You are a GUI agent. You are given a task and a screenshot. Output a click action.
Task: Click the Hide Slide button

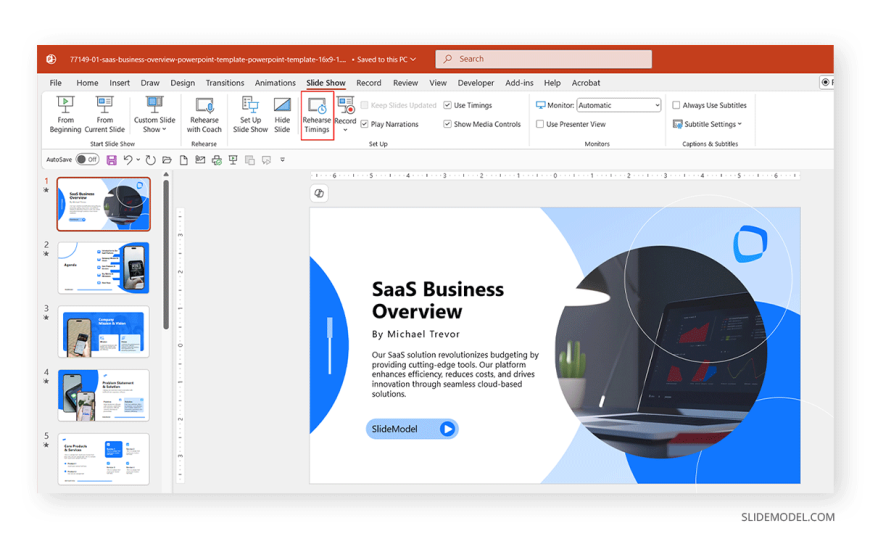[282, 114]
